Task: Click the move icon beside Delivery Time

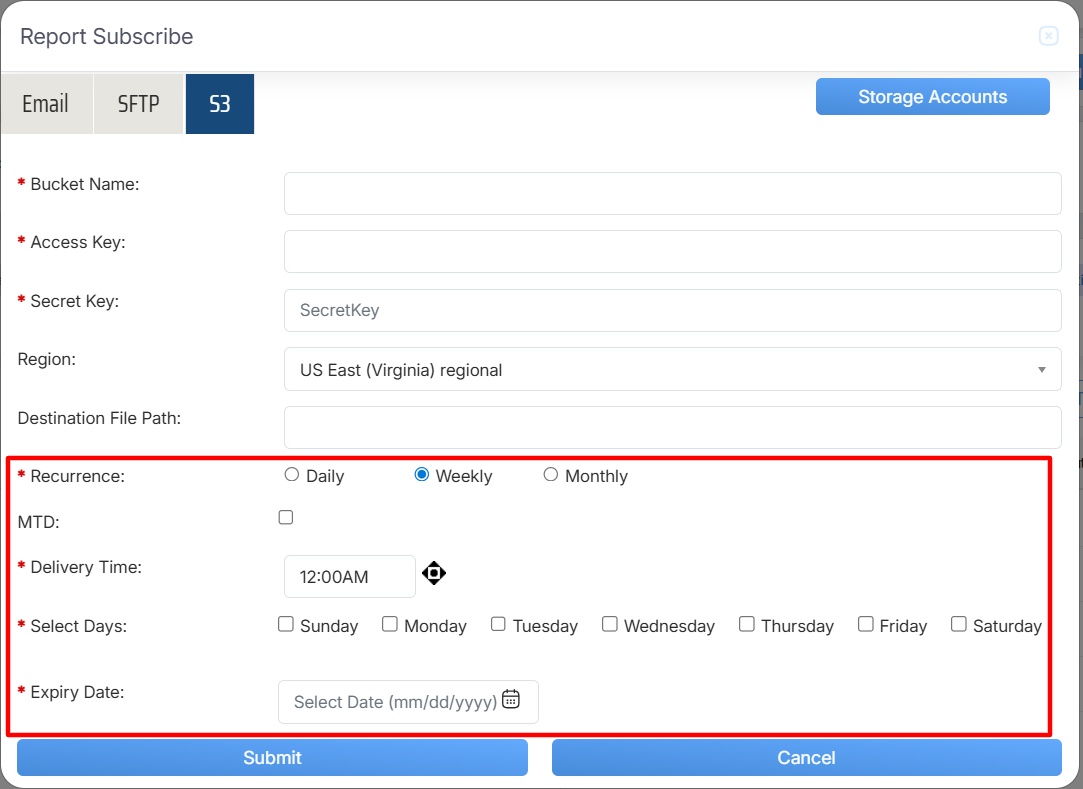Action: (x=434, y=573)
